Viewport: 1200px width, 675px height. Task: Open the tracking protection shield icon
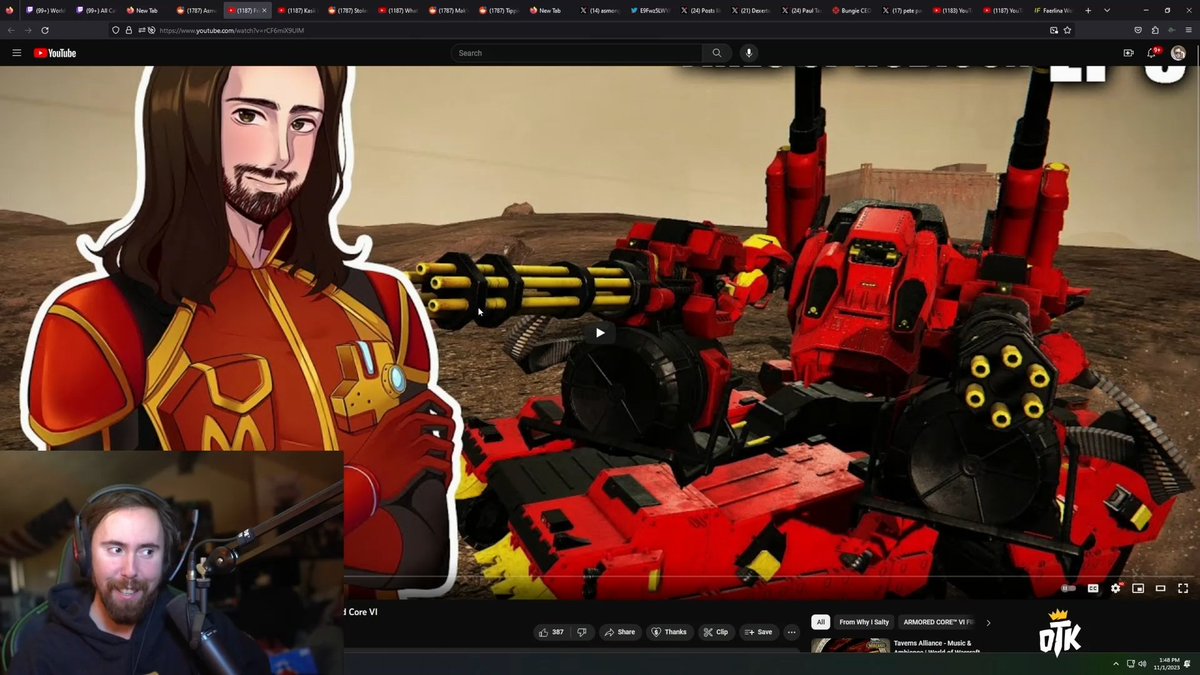[117, 30]
